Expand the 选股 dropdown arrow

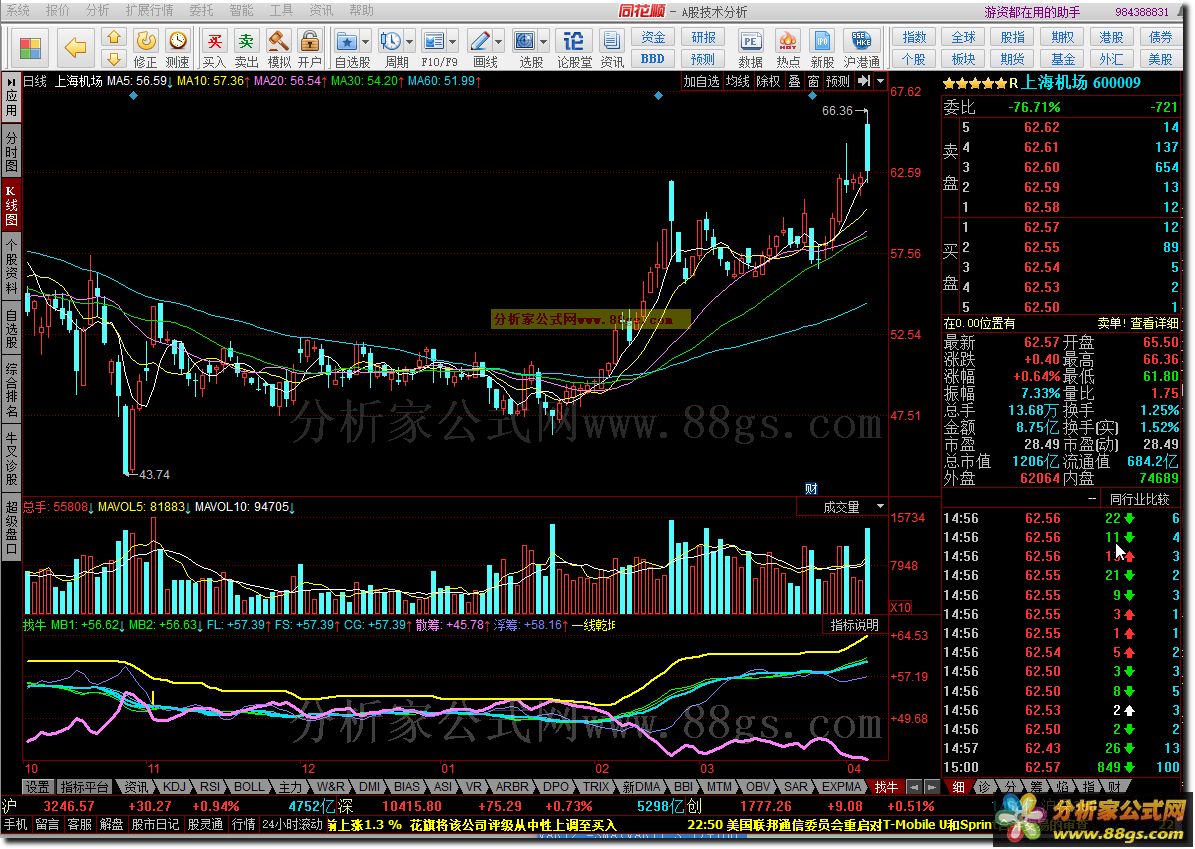(x=543, y=41)
